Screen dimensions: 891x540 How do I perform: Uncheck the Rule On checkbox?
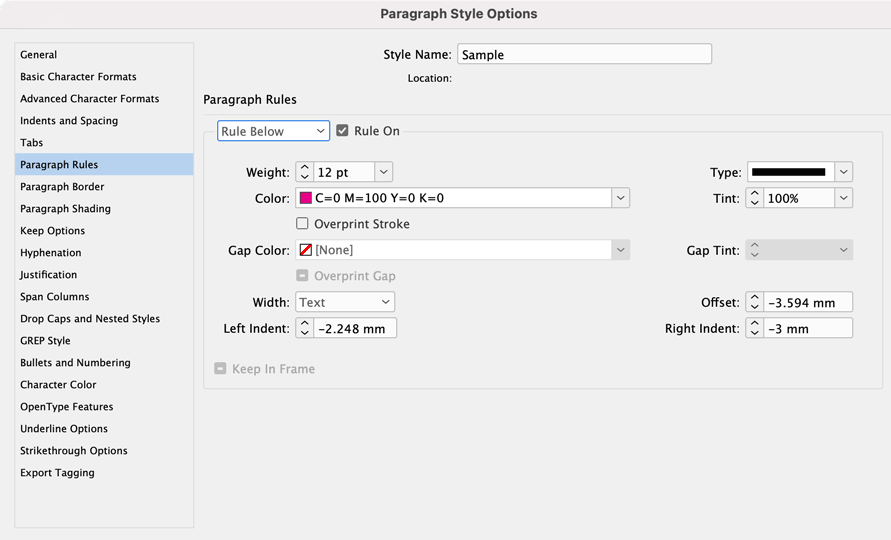[342, 131]
